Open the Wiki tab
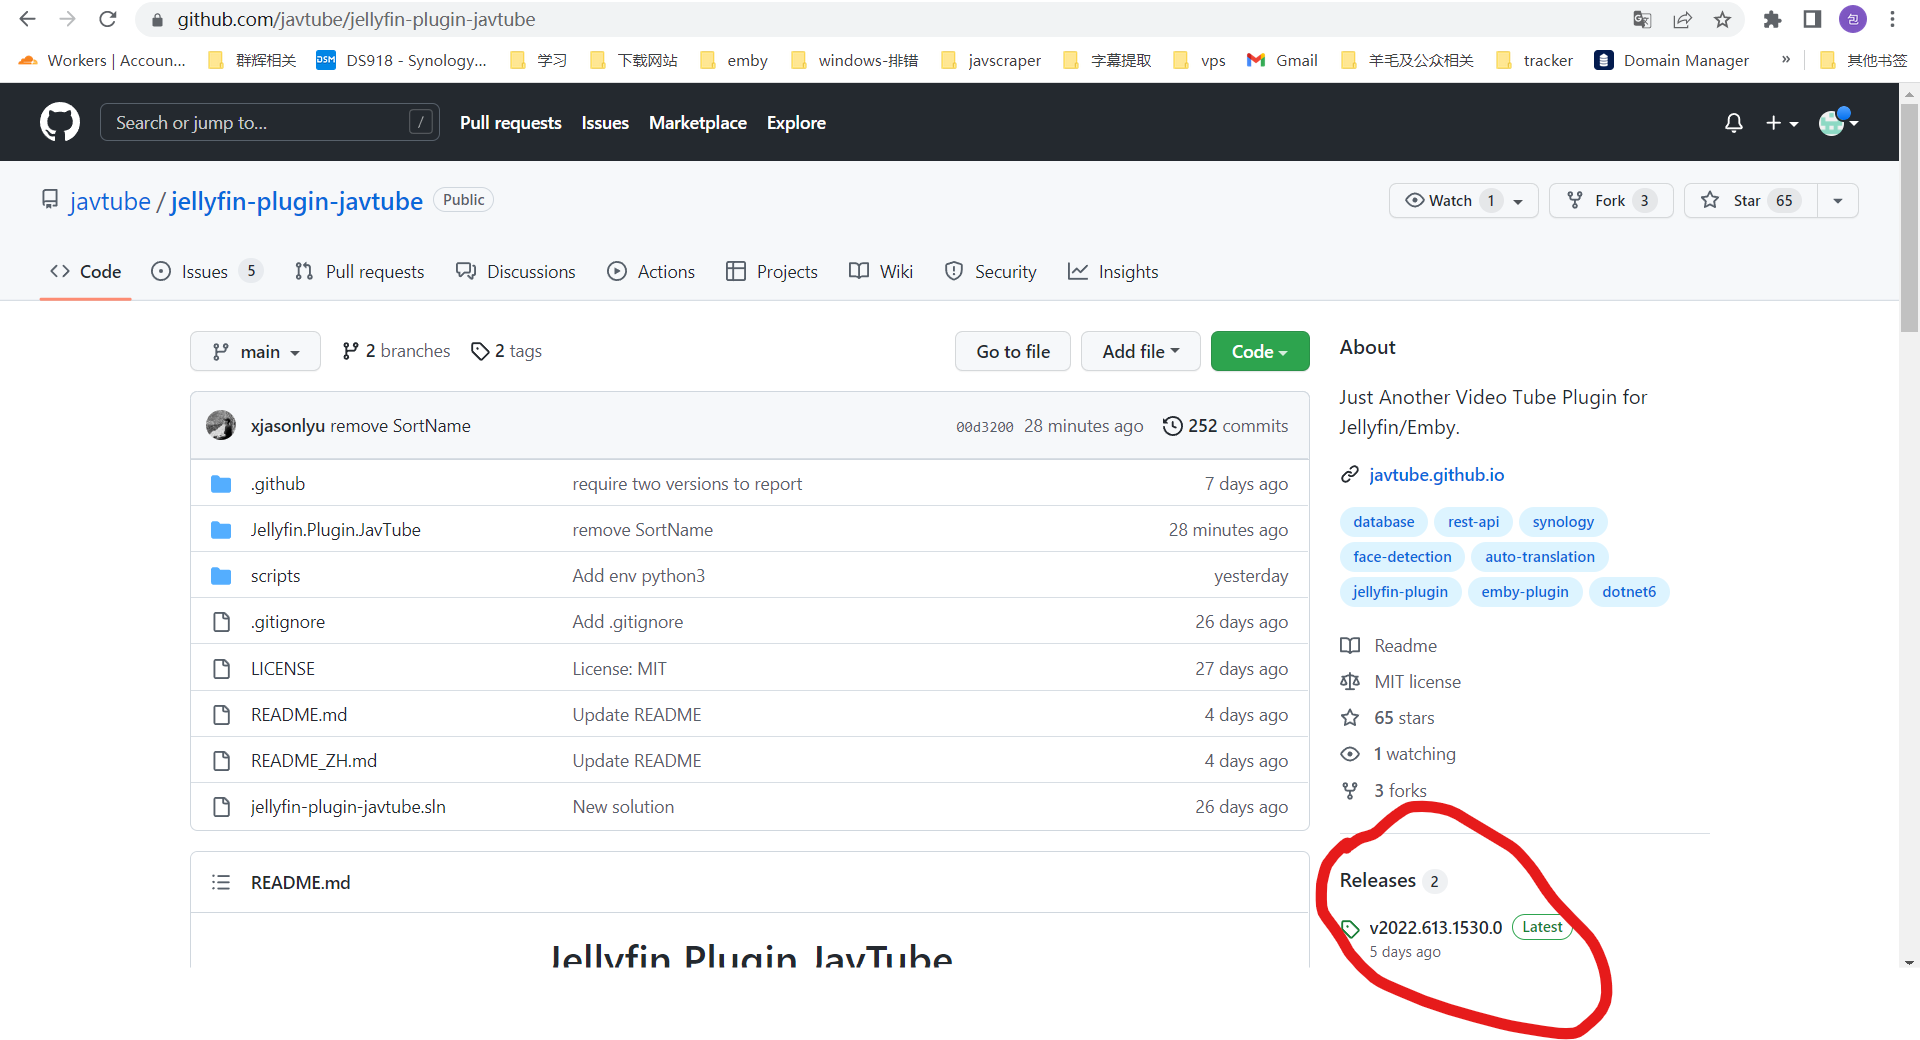Viewport: 1920px width, 1040px height. (881, 272)
